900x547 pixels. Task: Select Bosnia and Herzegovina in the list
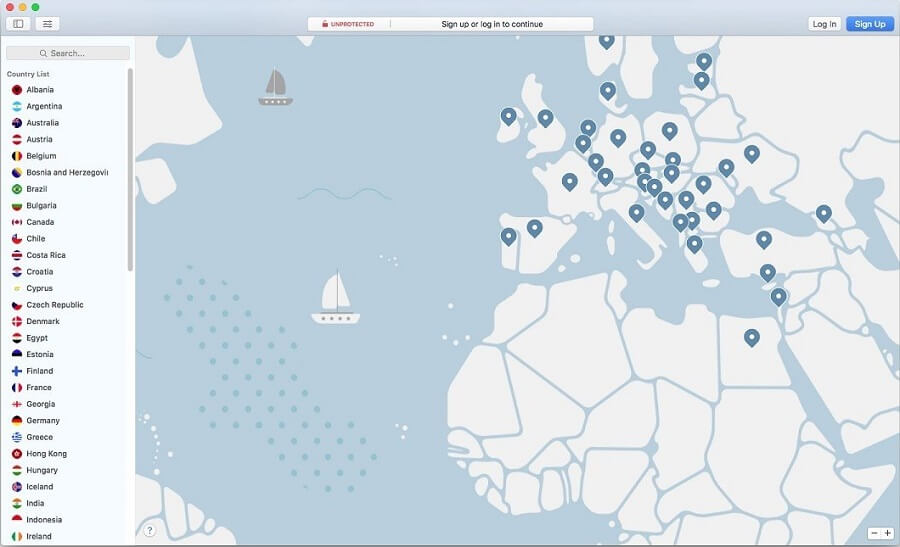tap(66, 172)
